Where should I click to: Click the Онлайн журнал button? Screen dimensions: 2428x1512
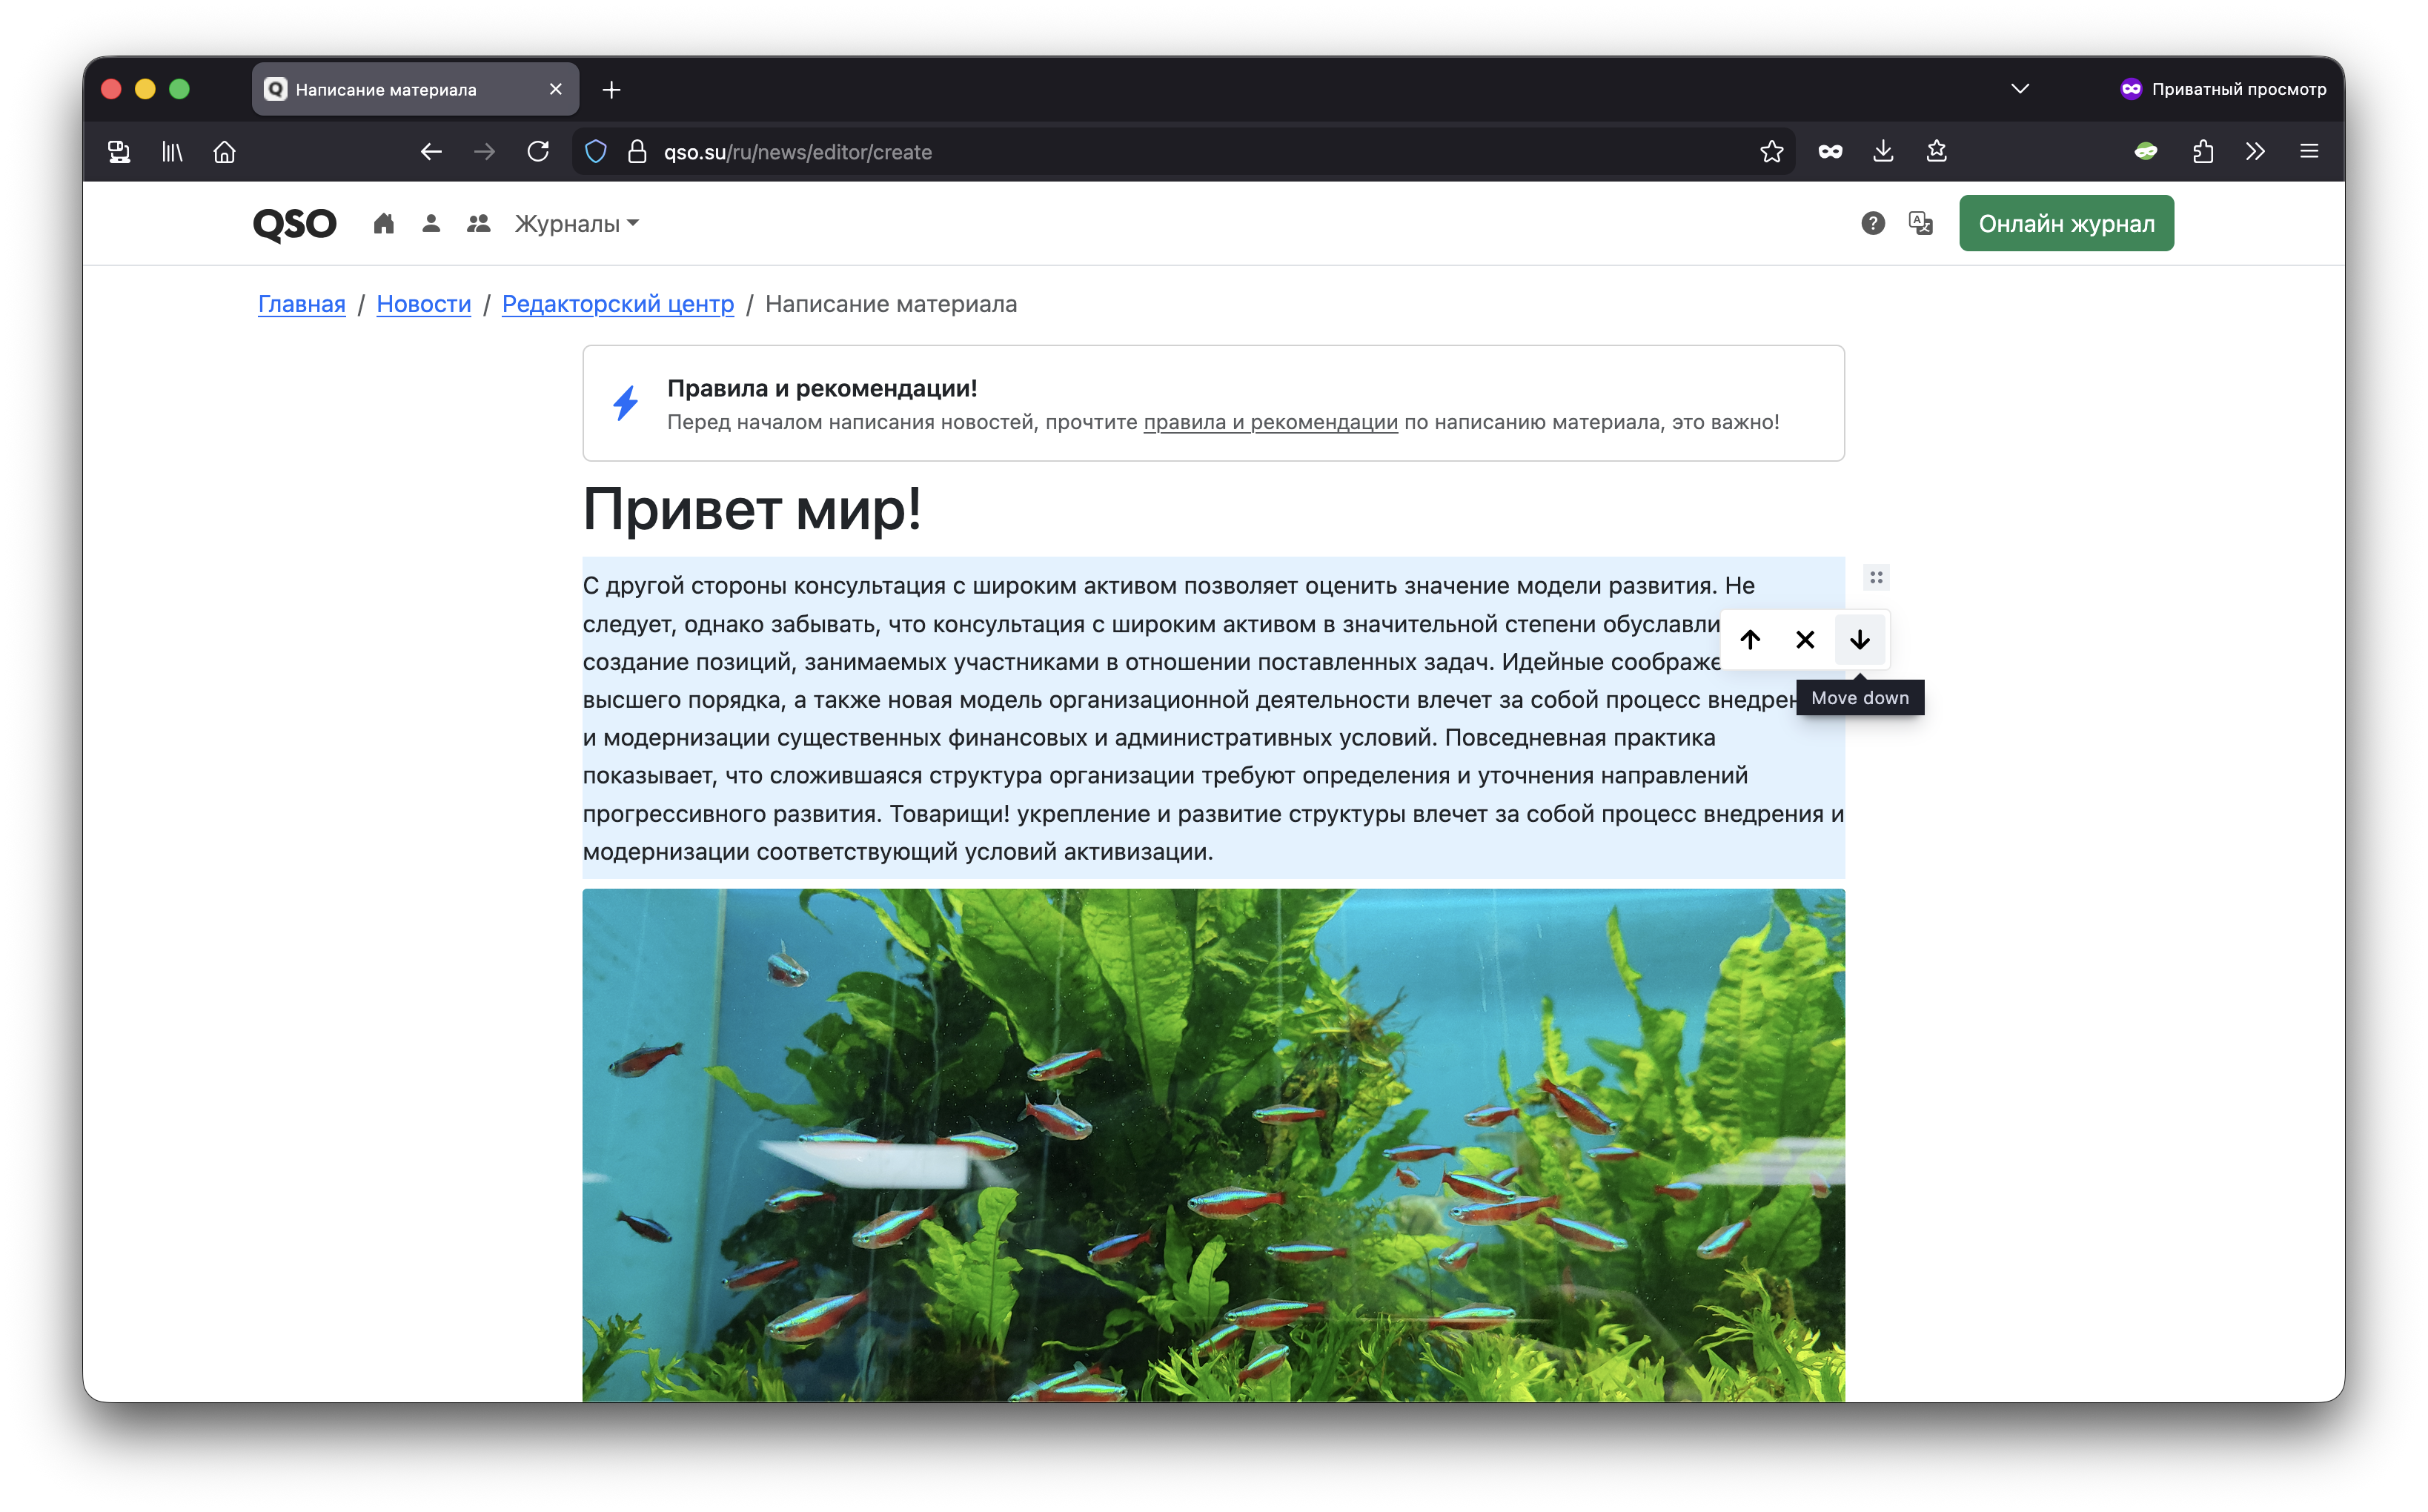point(2065,223)
